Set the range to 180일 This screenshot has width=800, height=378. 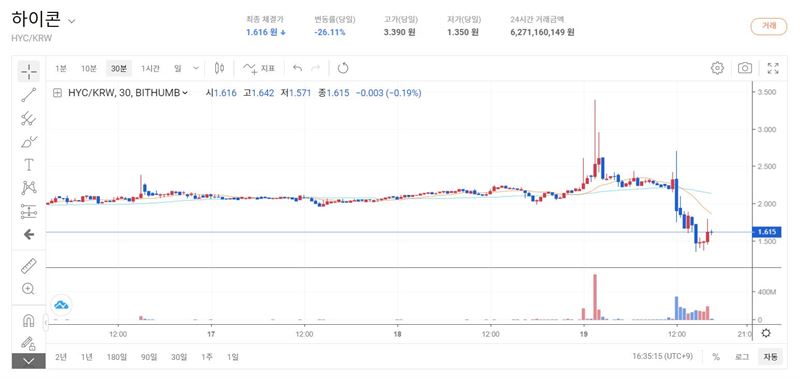click(x=117, y=357)
